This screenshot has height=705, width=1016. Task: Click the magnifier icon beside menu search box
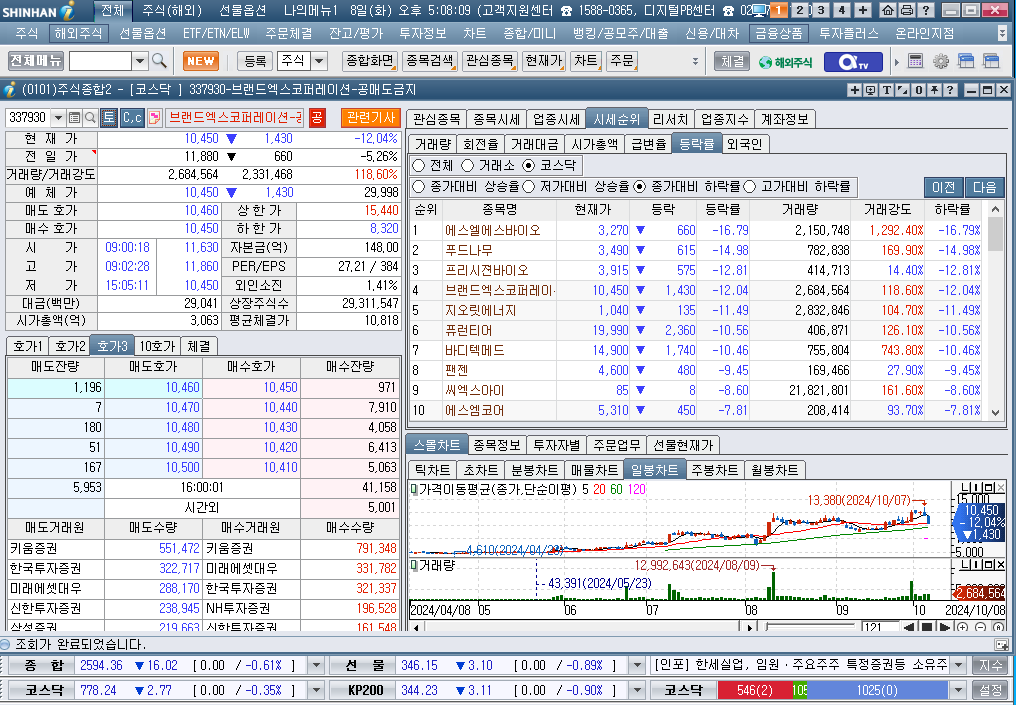pyautogui.click(x=159, y=61)
